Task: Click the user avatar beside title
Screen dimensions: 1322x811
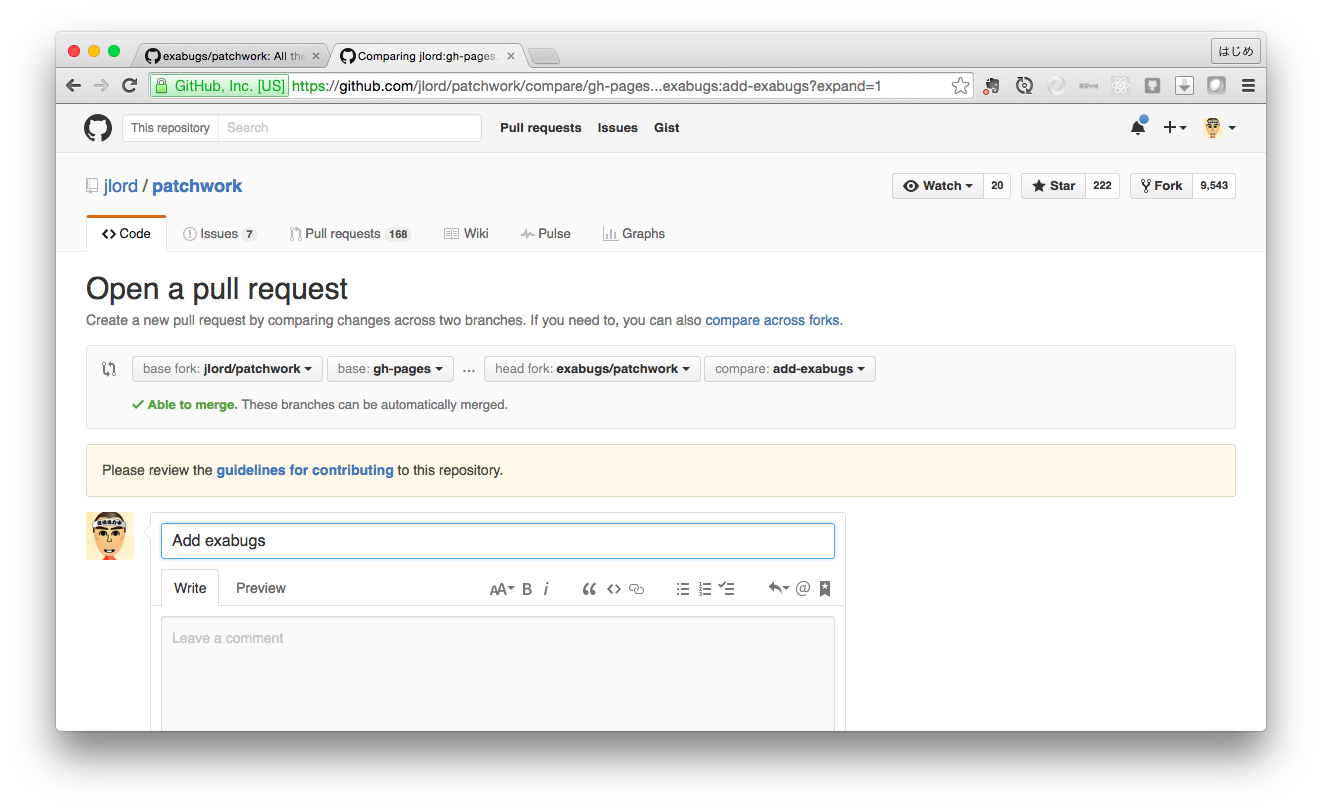Action: tap(110, 536)
